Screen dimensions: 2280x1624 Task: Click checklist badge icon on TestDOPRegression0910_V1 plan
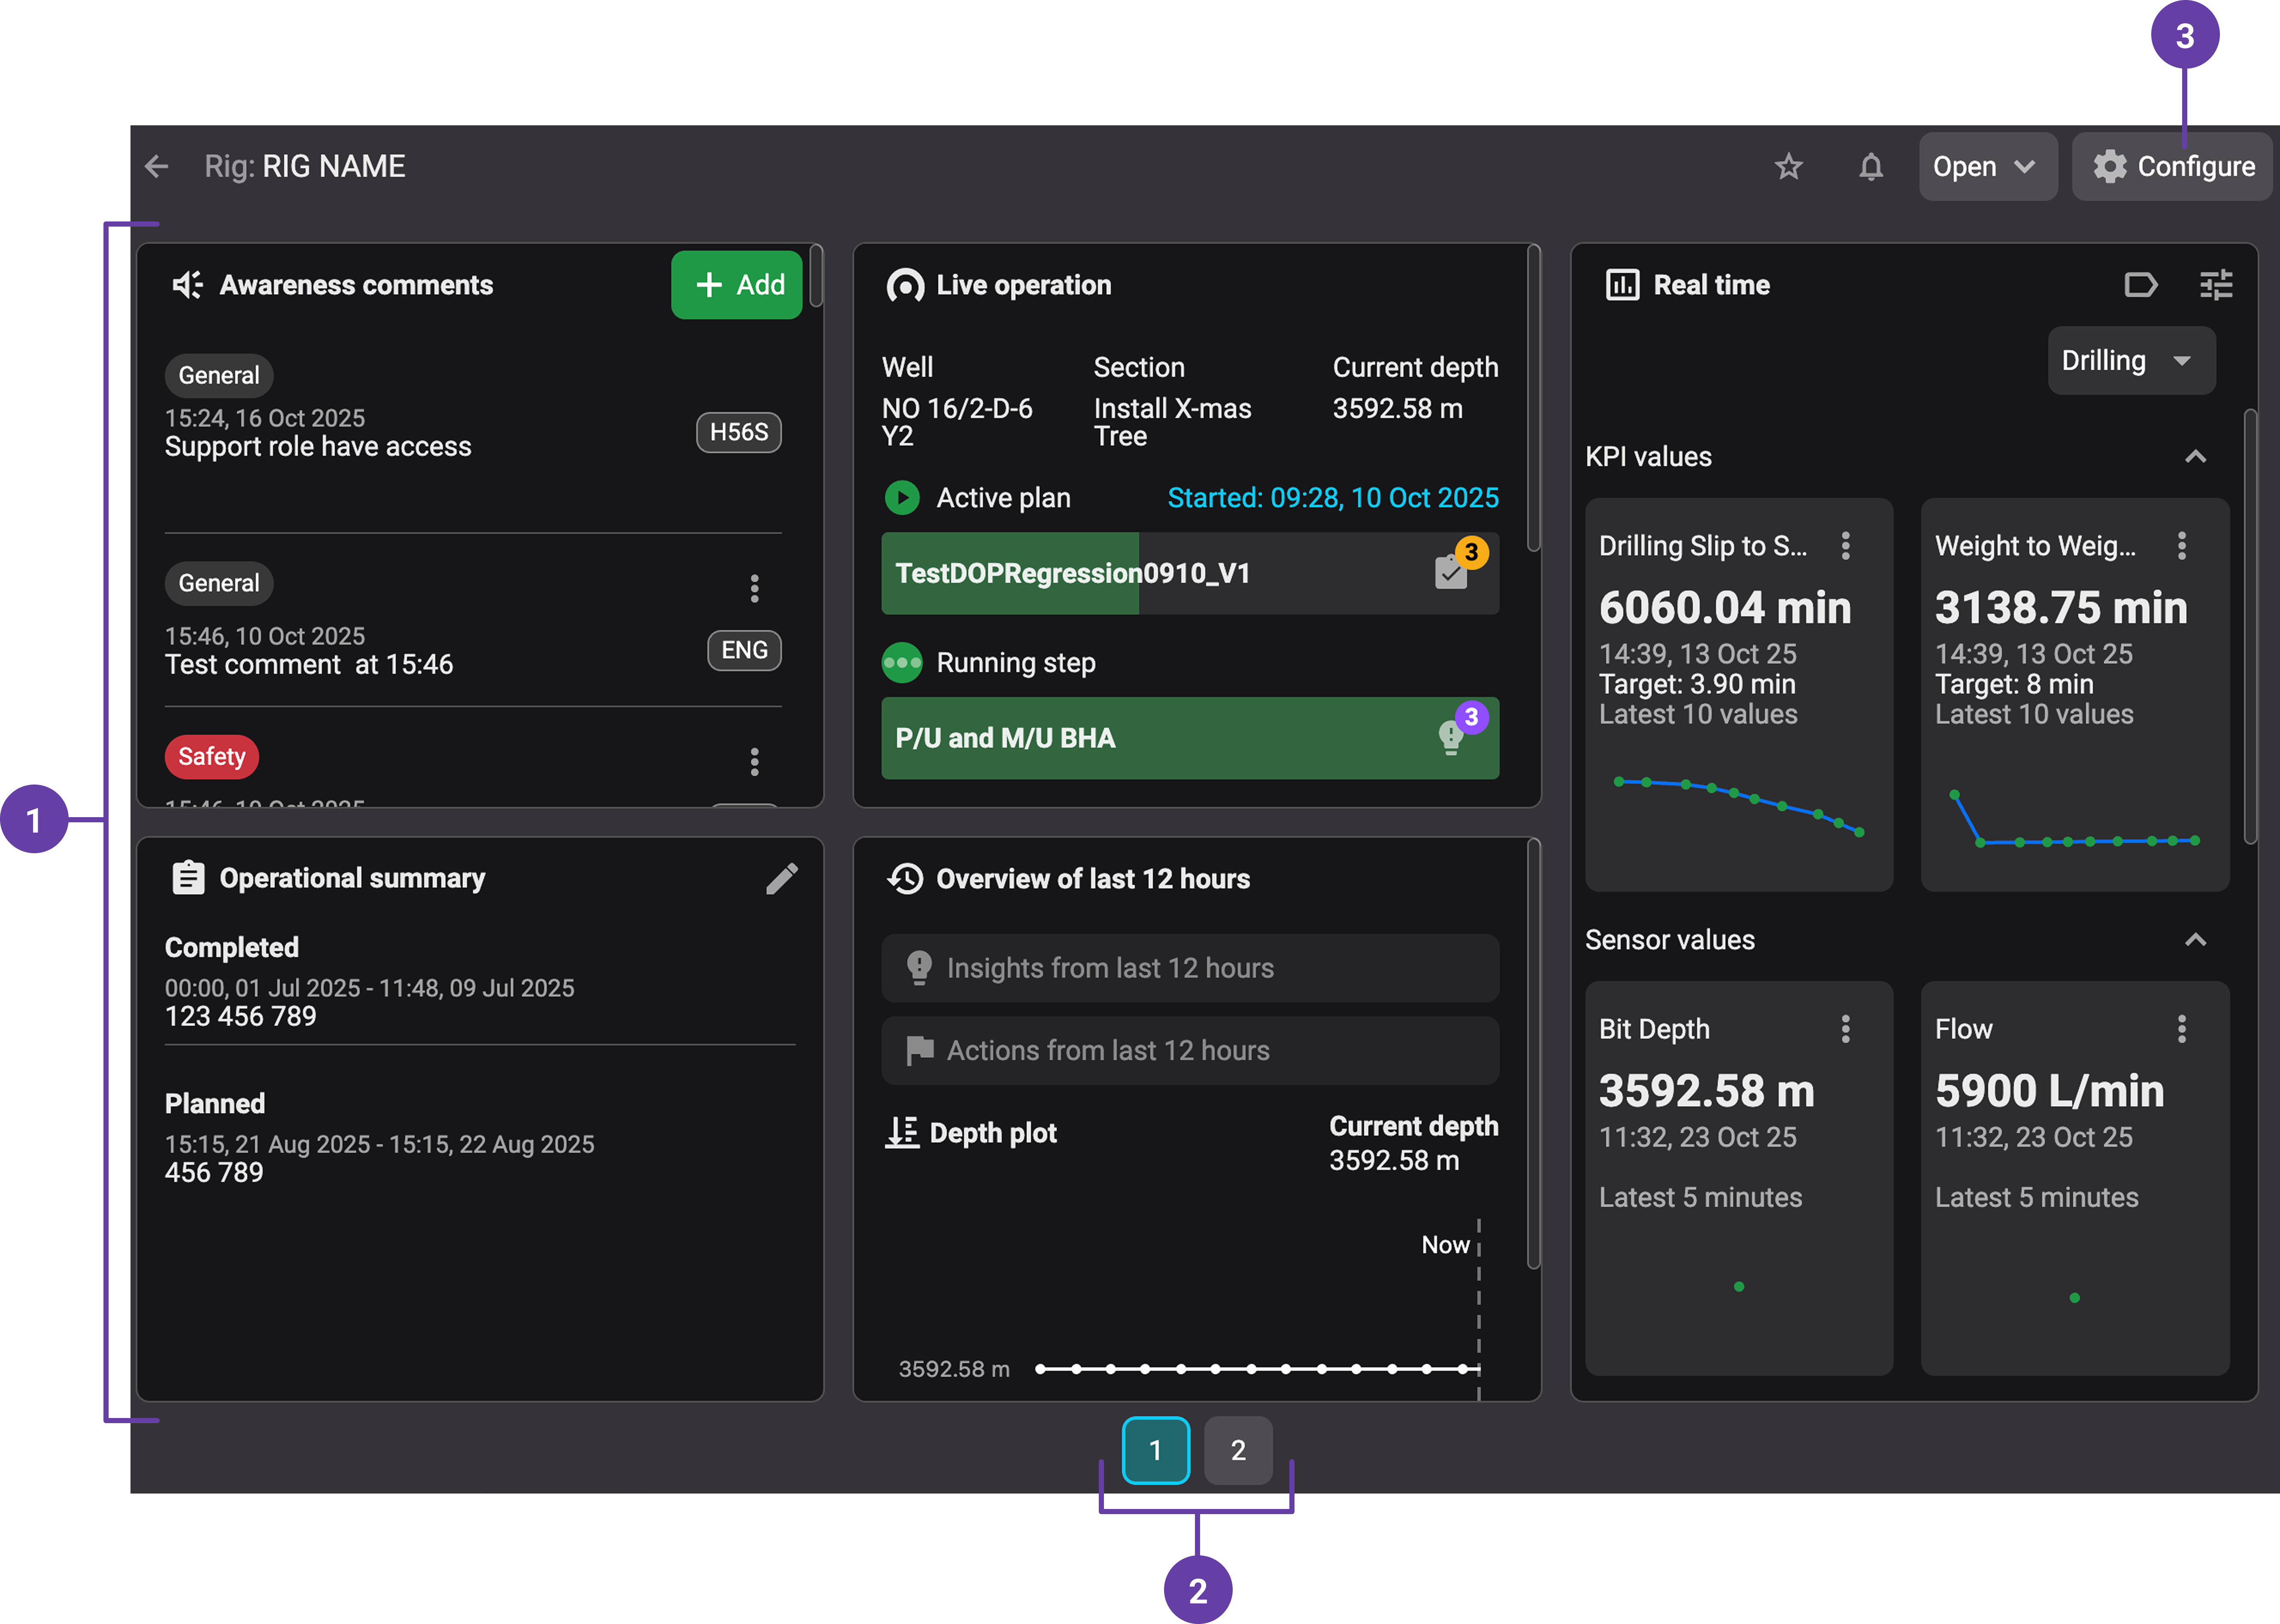pyautogui.click(x=1451, y=573)
